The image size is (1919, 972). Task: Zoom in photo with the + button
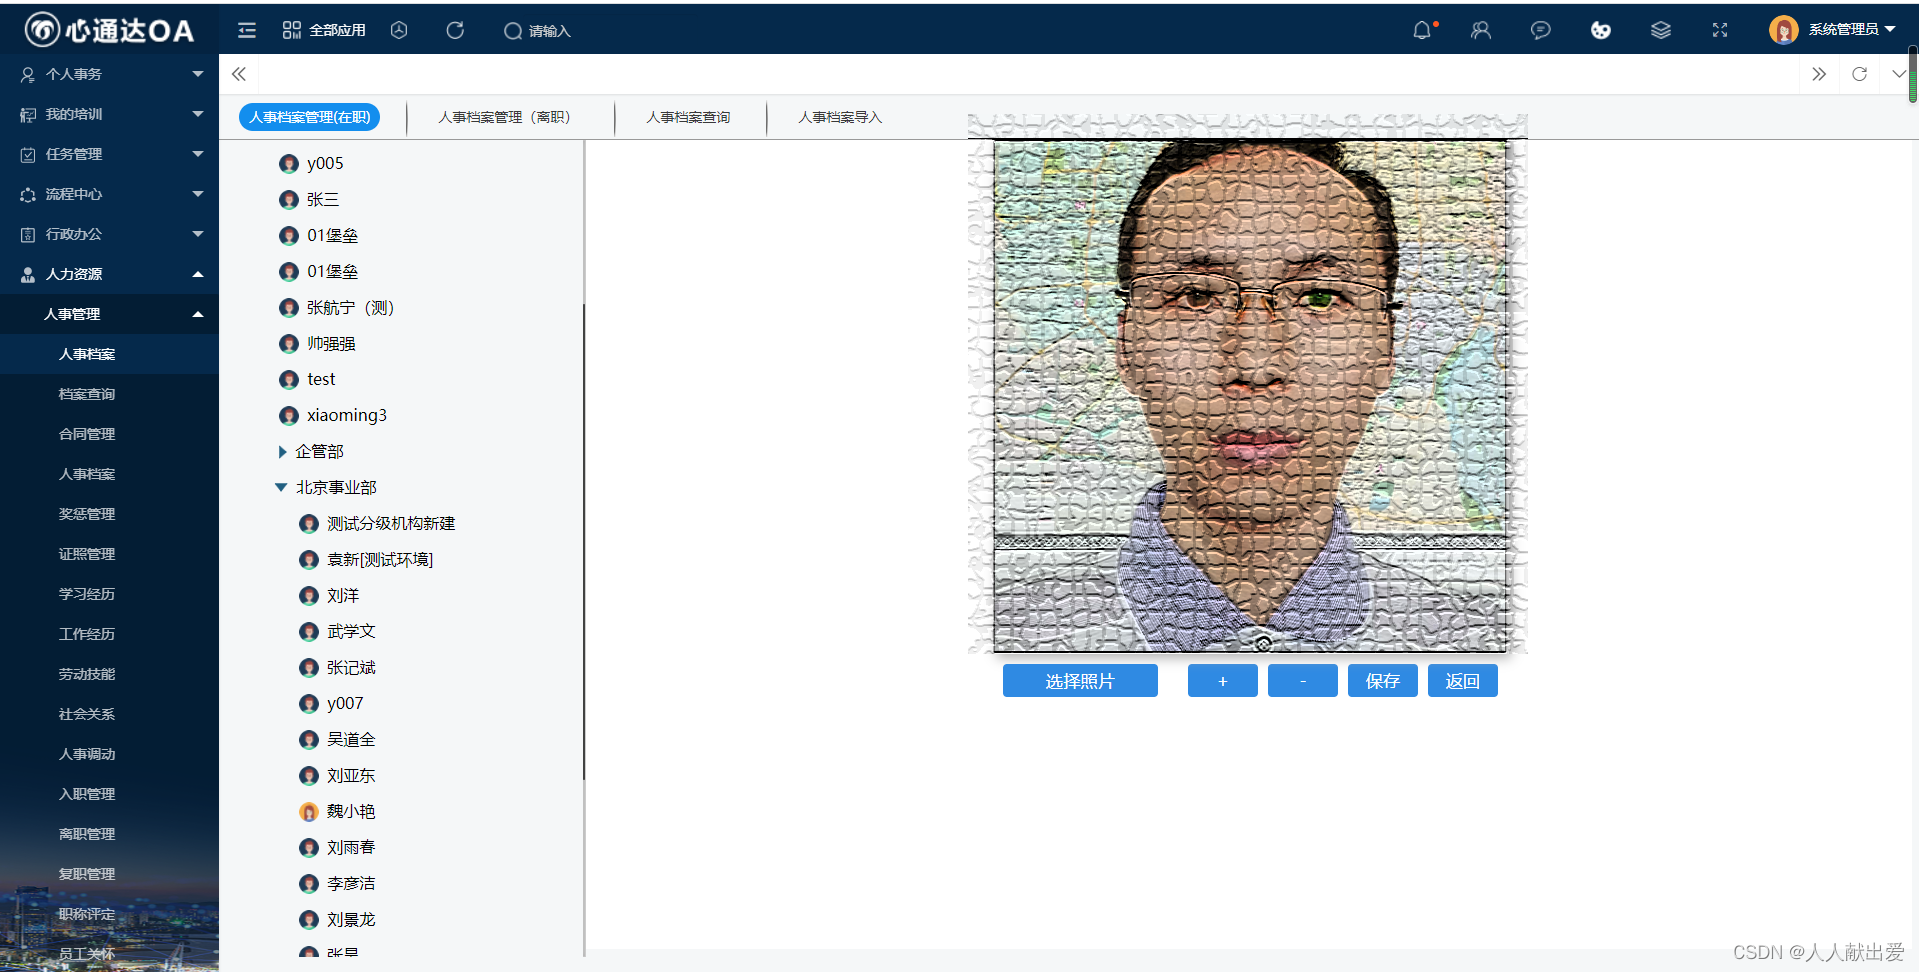(1222, 681)
